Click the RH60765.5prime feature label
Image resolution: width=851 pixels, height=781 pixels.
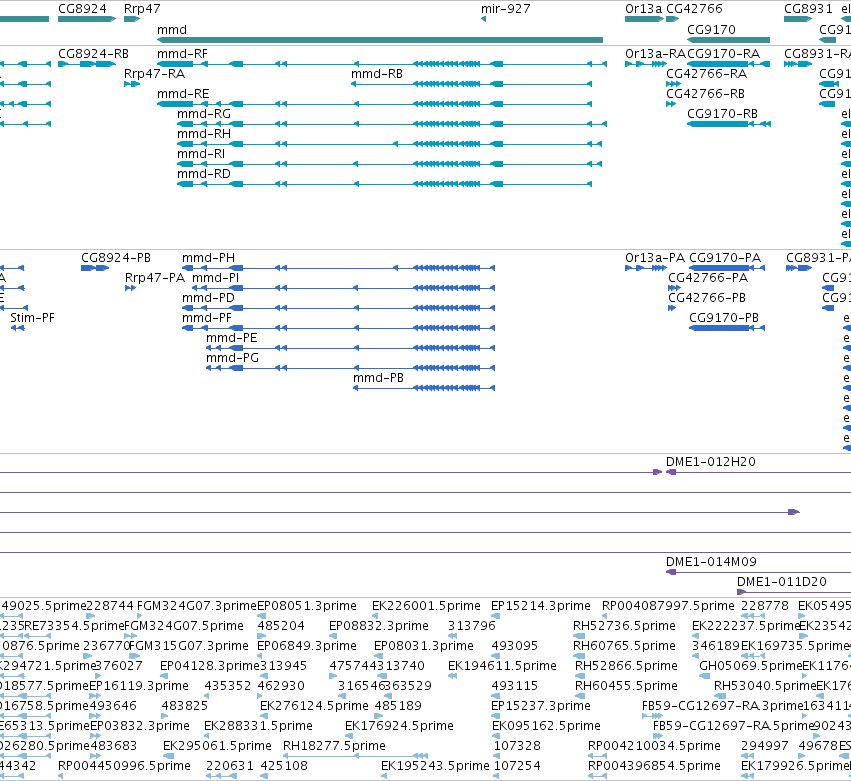point(624,646)
